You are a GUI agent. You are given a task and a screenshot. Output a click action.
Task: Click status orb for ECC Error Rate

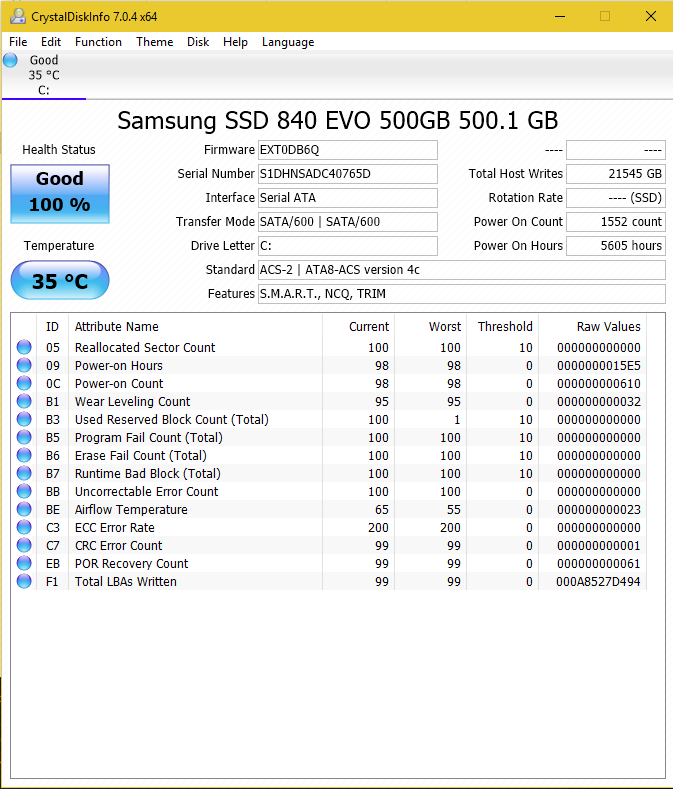[24, 527]
